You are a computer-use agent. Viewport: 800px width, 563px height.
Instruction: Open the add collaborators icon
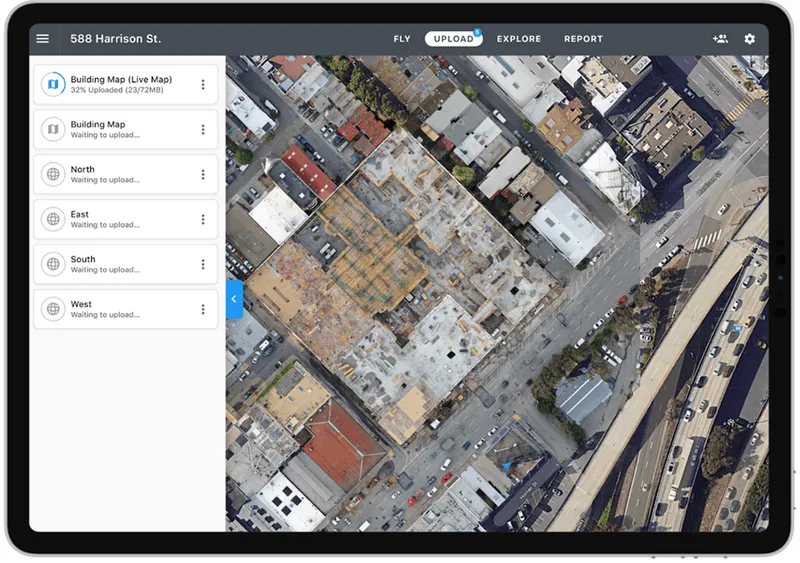coord(720,39)
